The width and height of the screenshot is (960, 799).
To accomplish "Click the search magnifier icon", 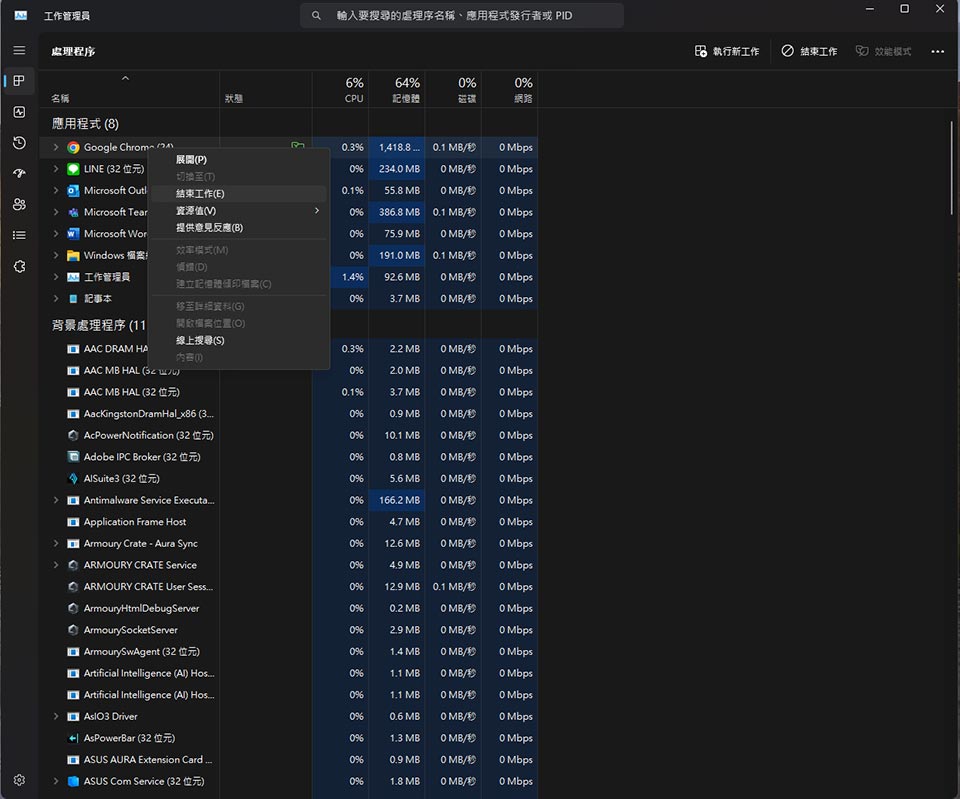I will [x=316, y=15].
